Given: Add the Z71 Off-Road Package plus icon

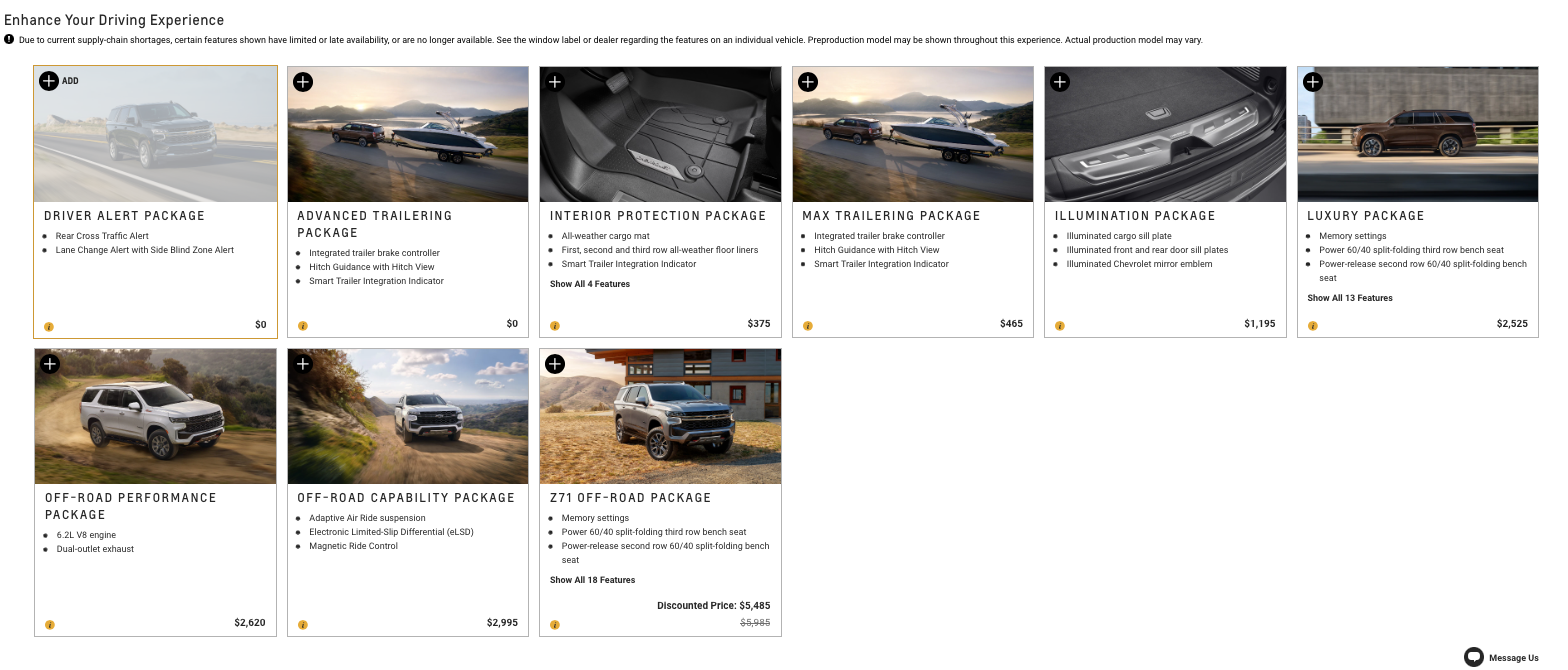Looking at the screenshot, I should pyautogui.click(x=555, y=364).
